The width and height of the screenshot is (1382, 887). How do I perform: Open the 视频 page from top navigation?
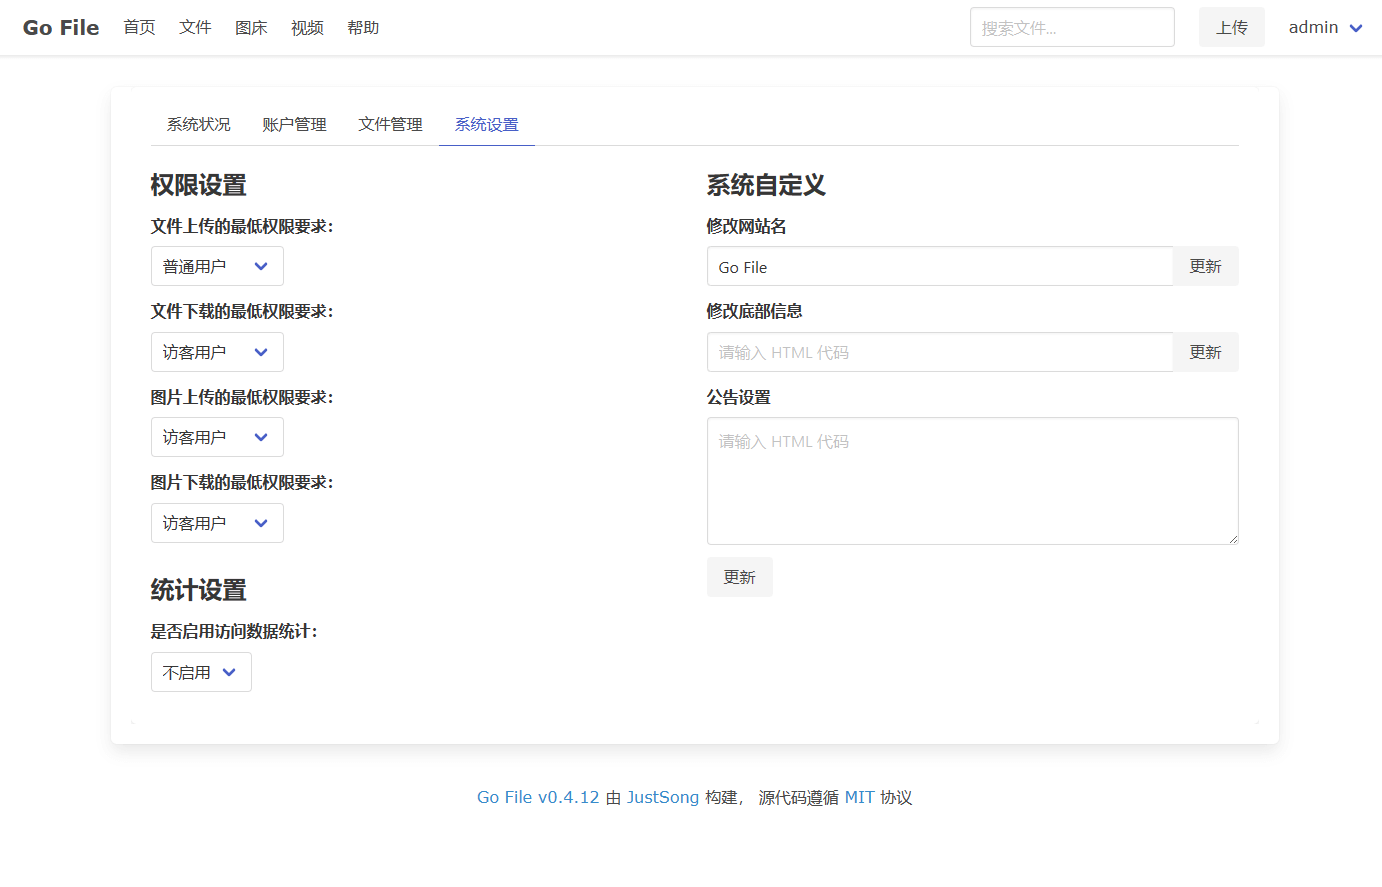coord(307,27)
